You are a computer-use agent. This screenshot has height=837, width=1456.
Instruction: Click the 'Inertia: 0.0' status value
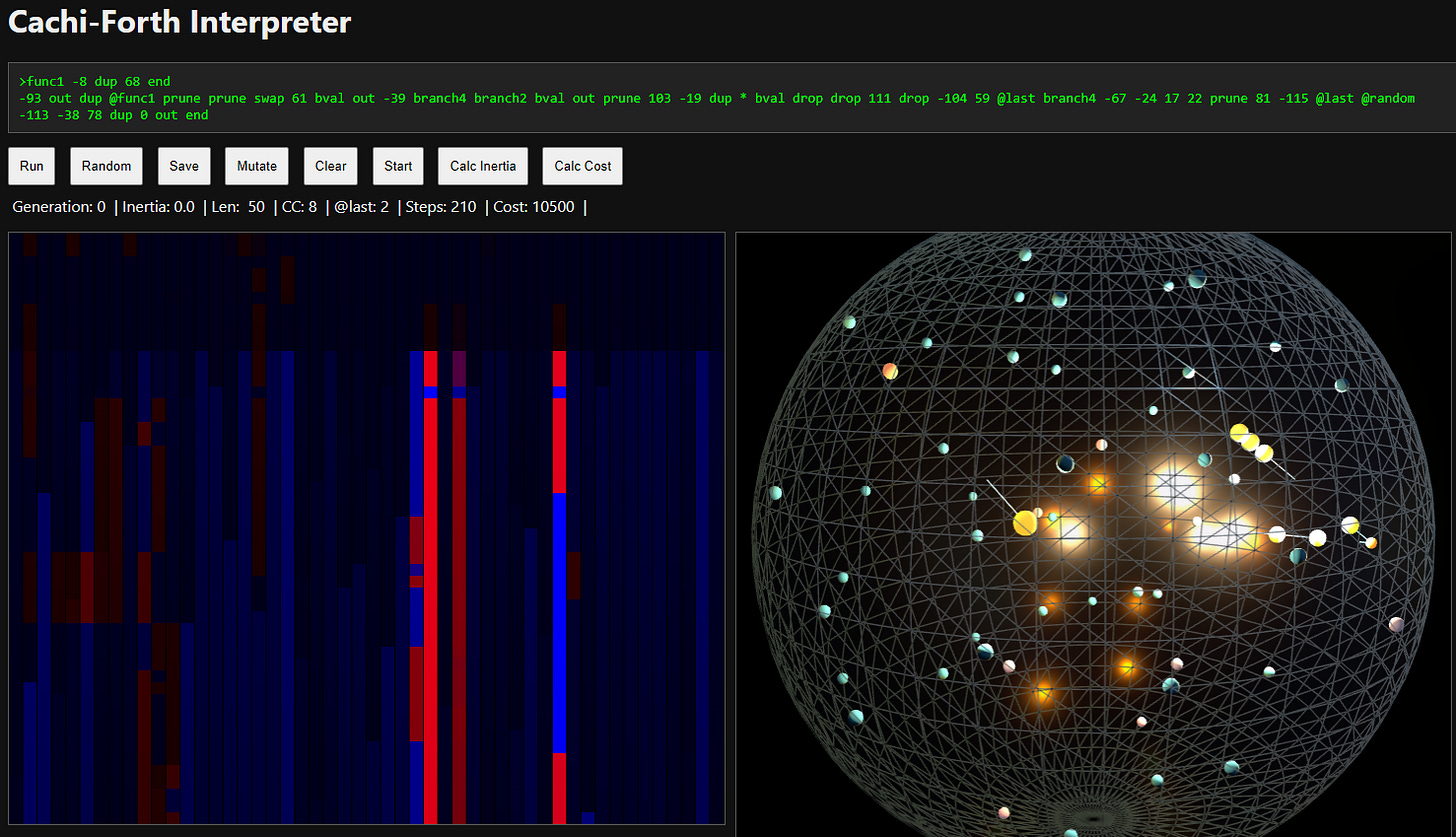(x=159, y=207)
